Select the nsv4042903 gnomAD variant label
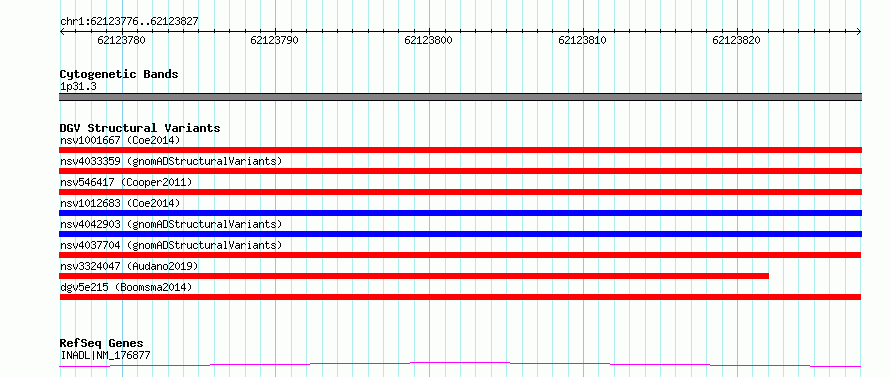Image resolution: width=890 pixels, height=377 pixels. pyautogui.click(x=171, y=224)
